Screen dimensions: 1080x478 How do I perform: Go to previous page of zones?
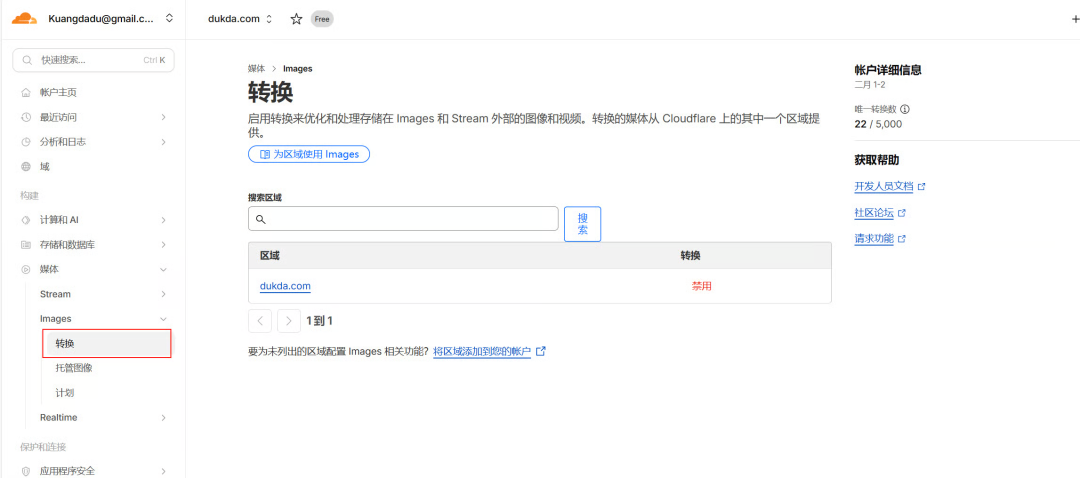point(260,320)
